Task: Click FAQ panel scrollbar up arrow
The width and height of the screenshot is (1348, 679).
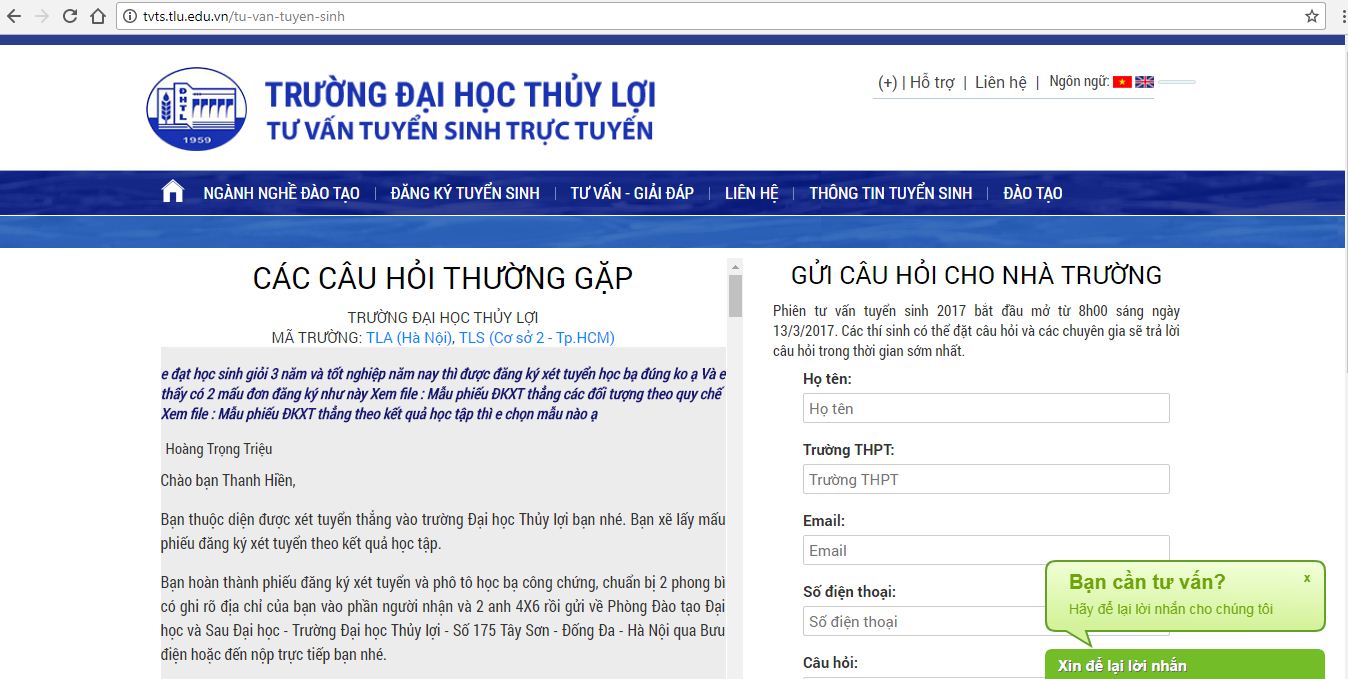Action: (x=735, y=267)
